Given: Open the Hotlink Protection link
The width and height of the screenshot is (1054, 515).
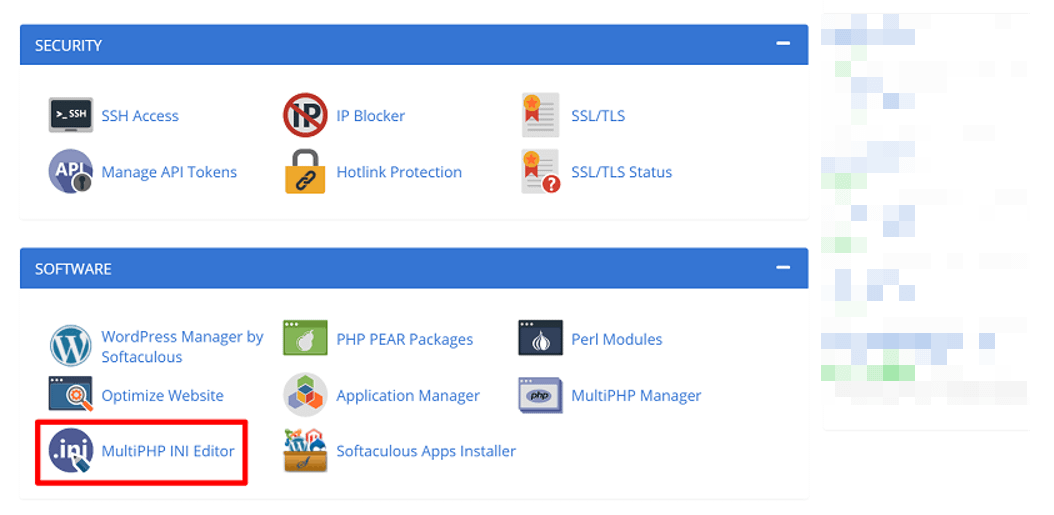Looking at the screenshot, I should click(399, 172).
